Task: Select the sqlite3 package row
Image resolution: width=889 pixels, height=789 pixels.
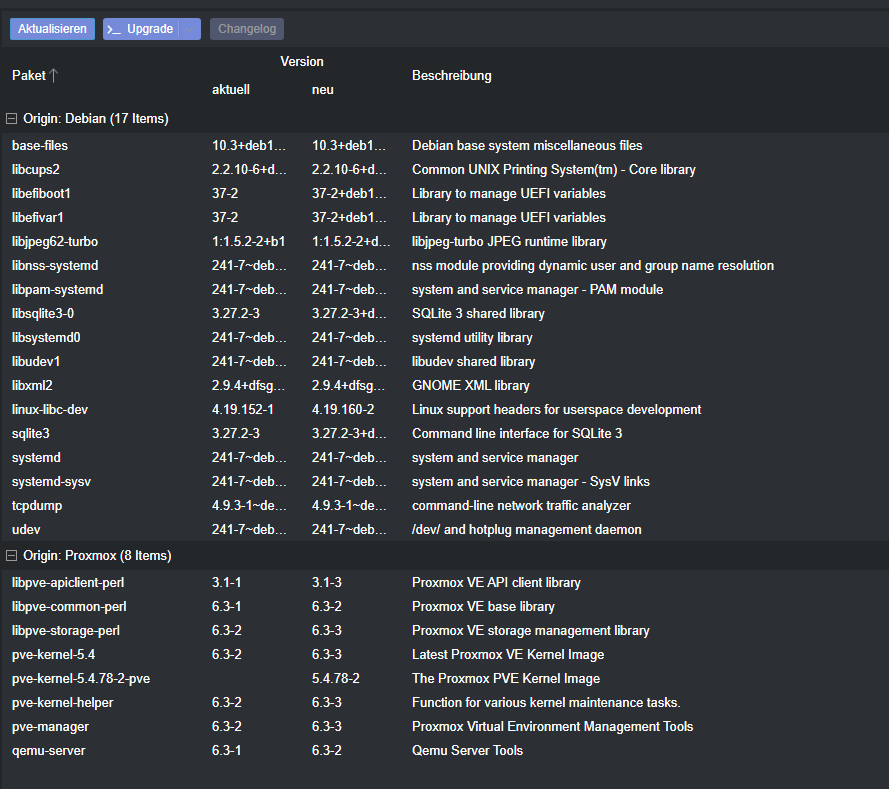Action: (444, 434)
